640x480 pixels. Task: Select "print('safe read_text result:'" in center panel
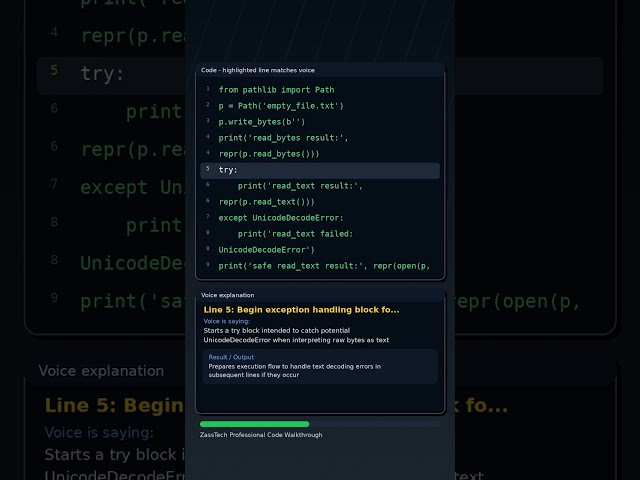pos(293,266)
